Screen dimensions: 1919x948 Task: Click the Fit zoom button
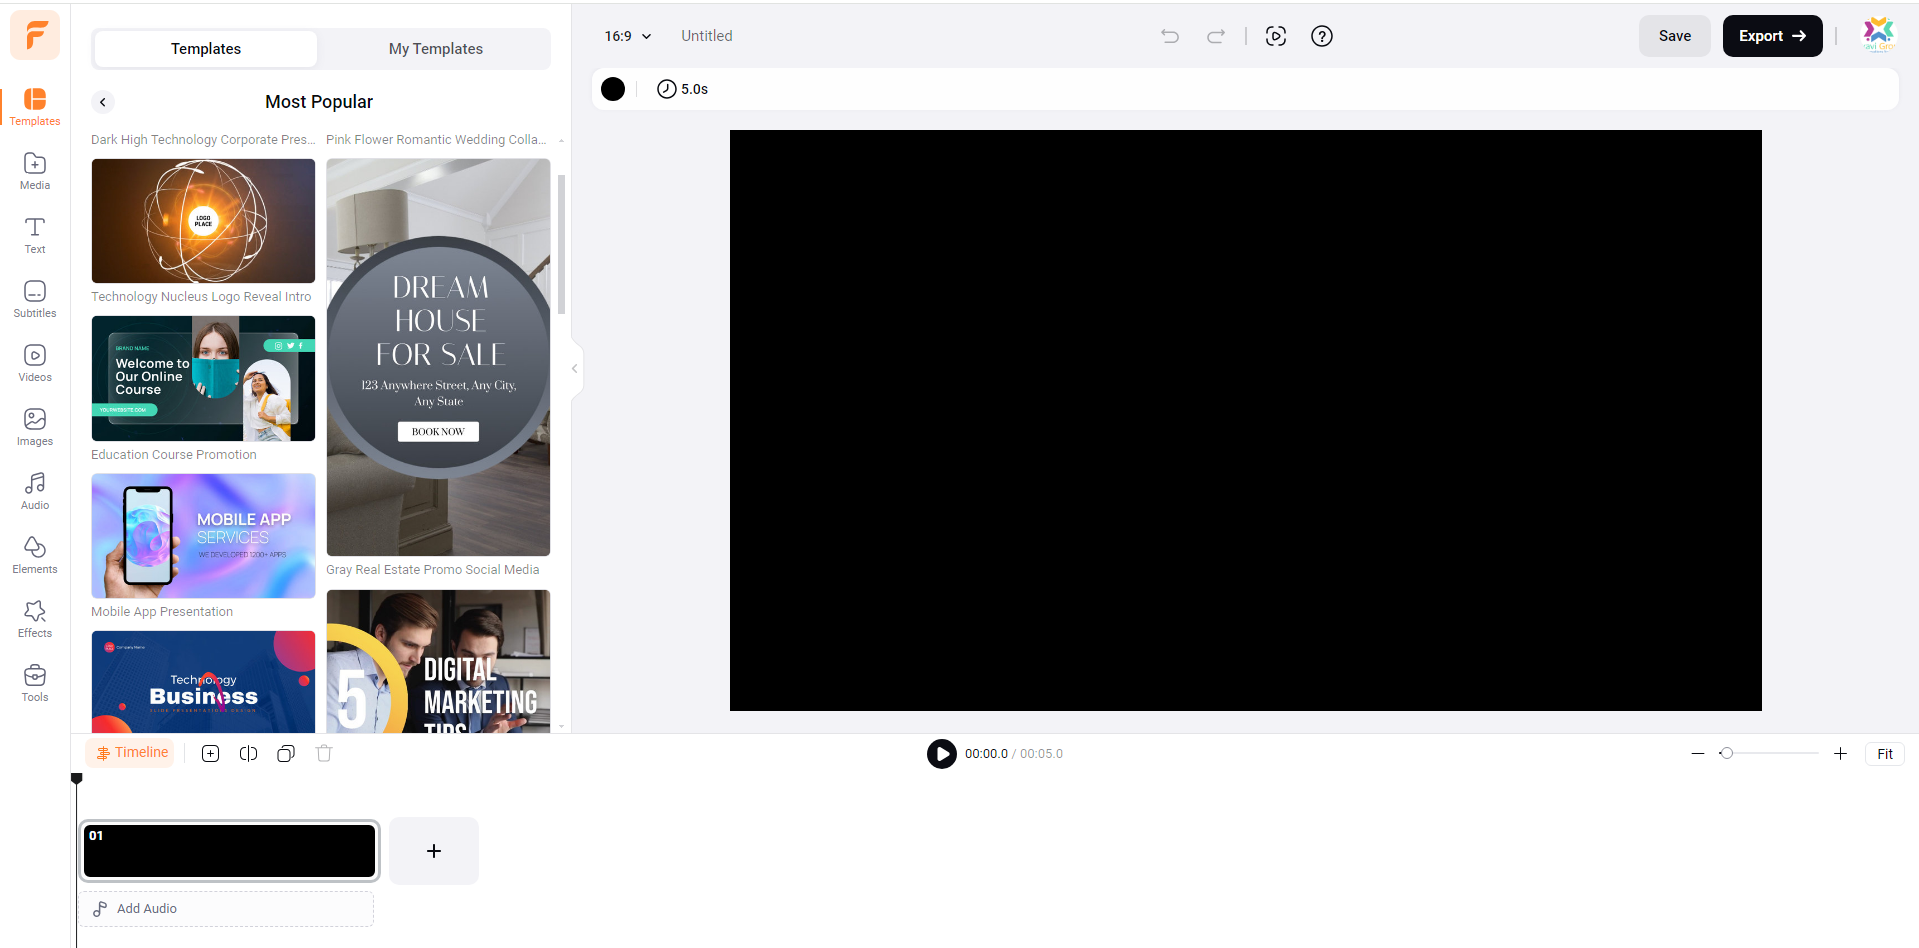[x=1884, y=753]
